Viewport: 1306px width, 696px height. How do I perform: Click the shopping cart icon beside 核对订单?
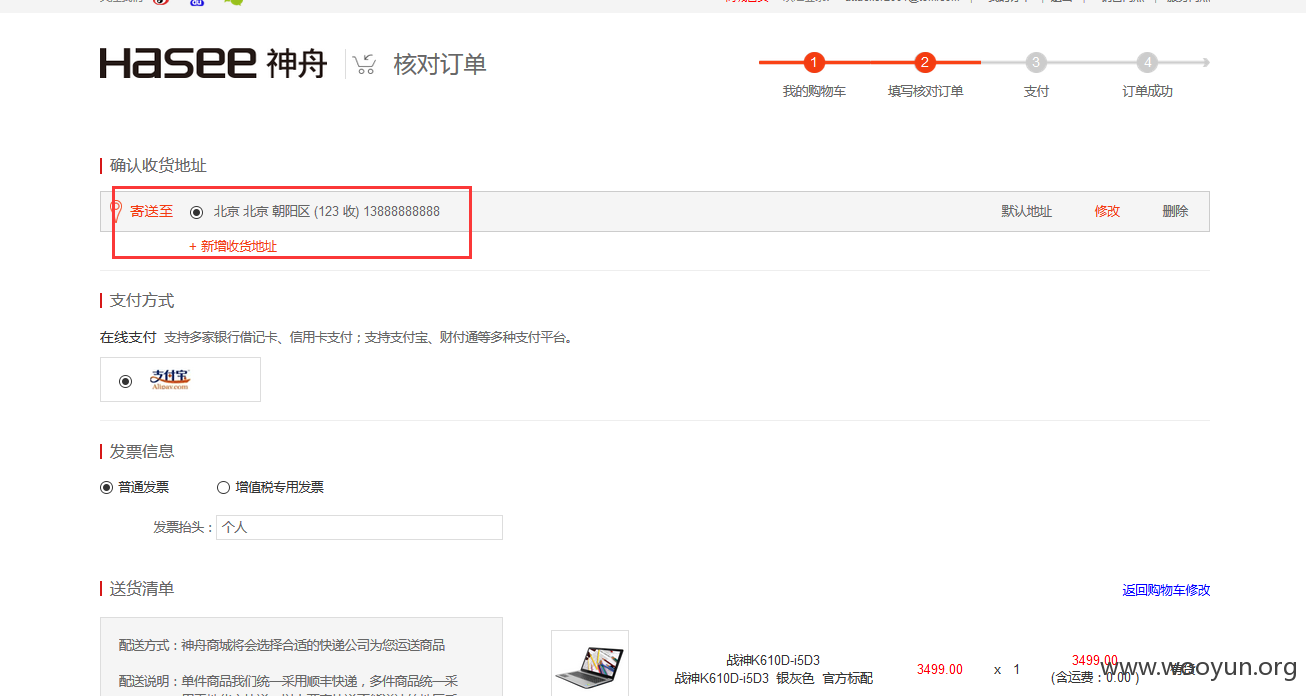(x=365, y=64)
